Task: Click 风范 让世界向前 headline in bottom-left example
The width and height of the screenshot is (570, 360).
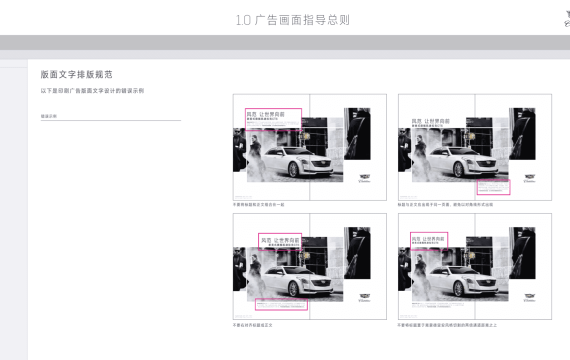Action: coord(280,240)
